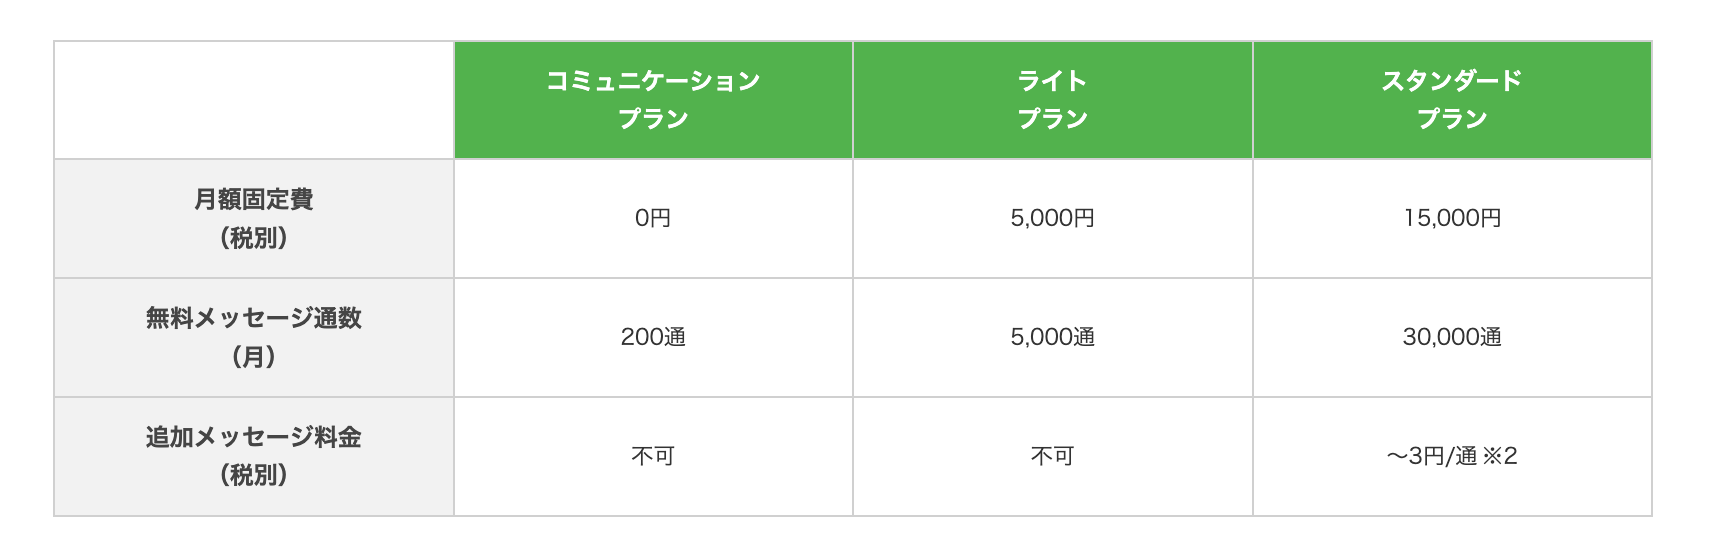The image size is (1725, 550).
Task: Select the 30,000通 cell
Action: 1451,337
